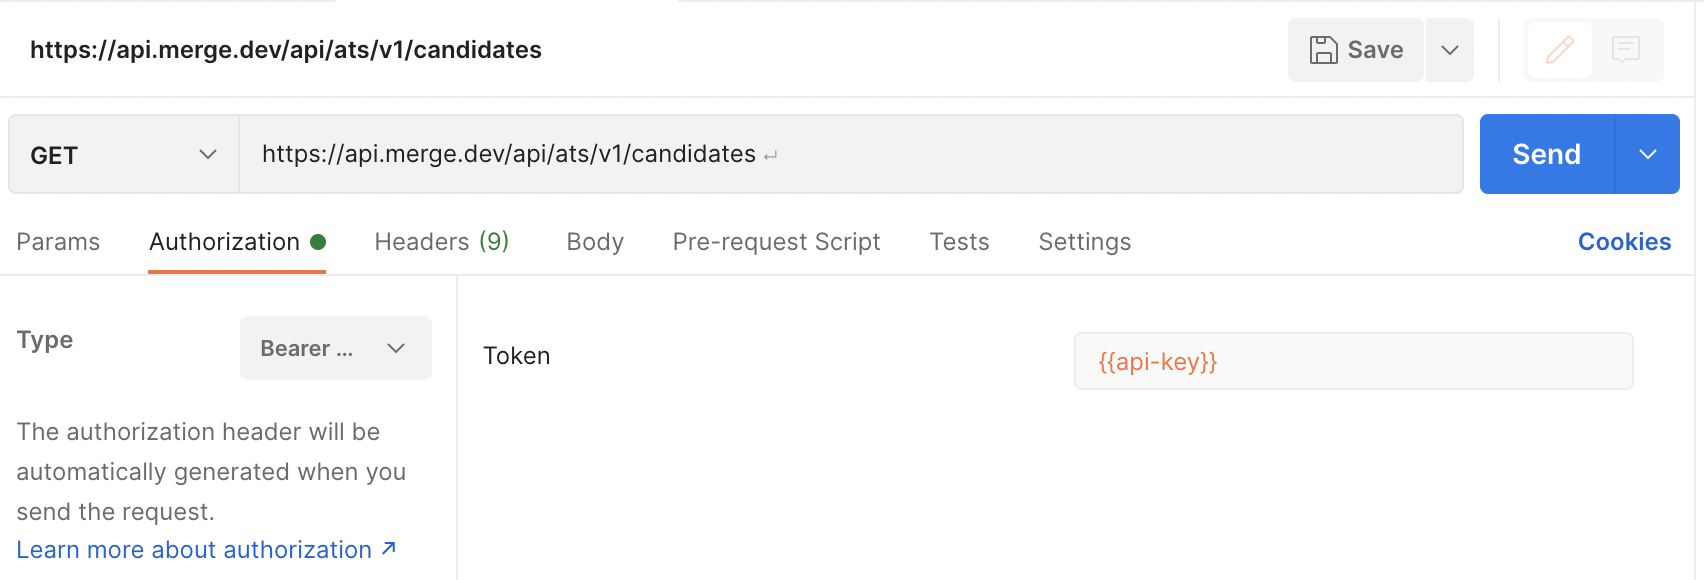Go to the Tests tab
1704x580 pixels.
(959, 242)
